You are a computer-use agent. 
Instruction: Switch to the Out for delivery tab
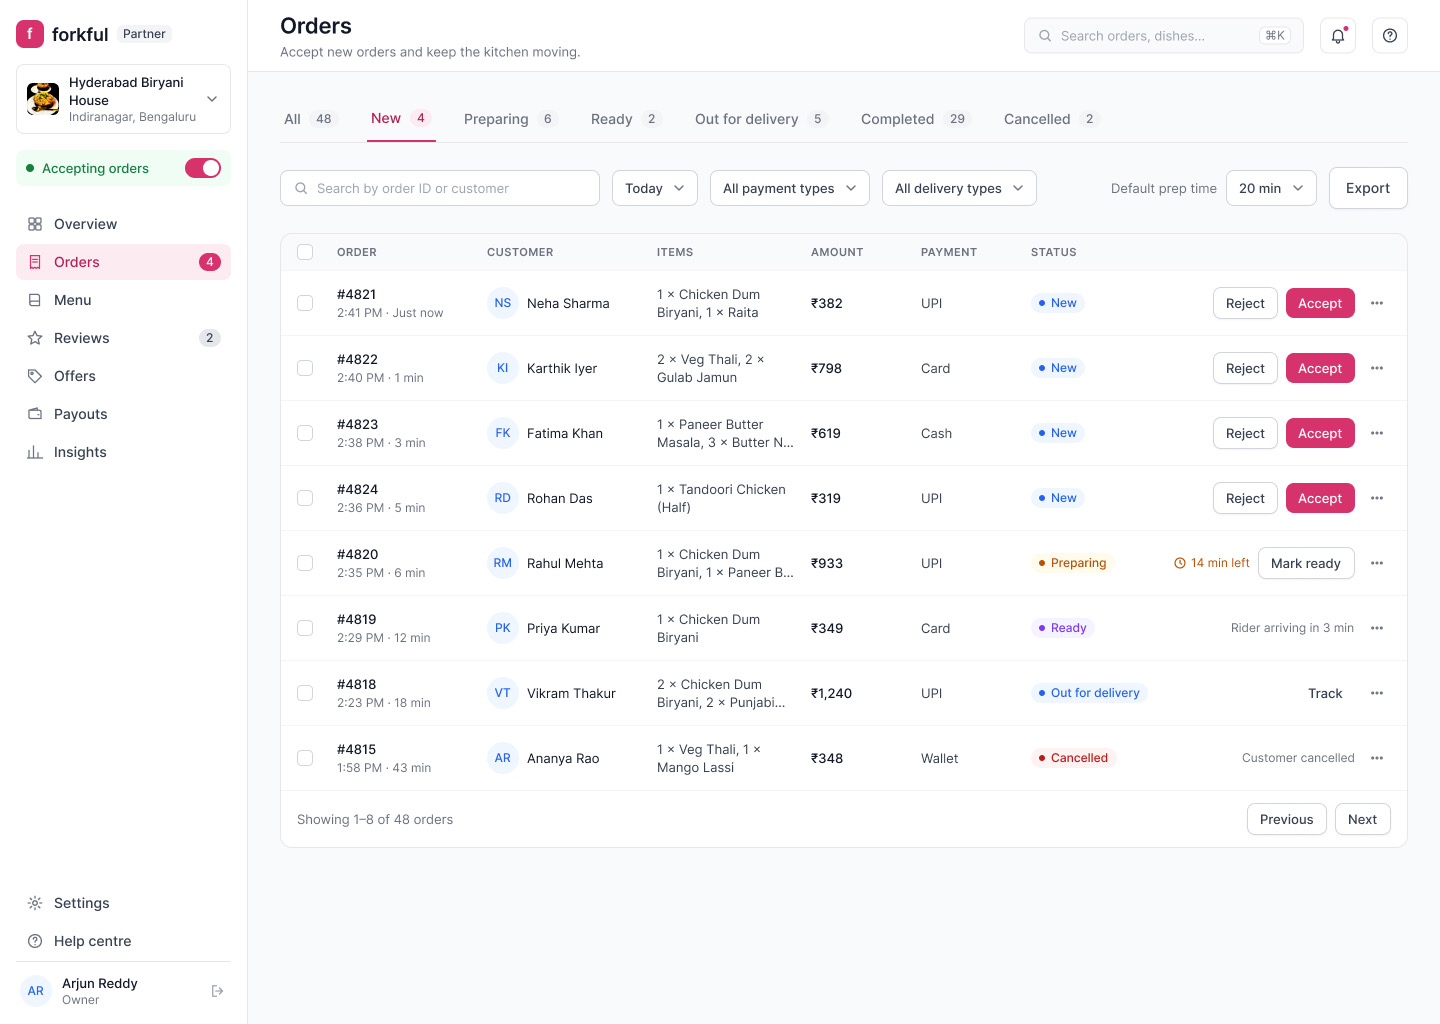pos(762,119)
